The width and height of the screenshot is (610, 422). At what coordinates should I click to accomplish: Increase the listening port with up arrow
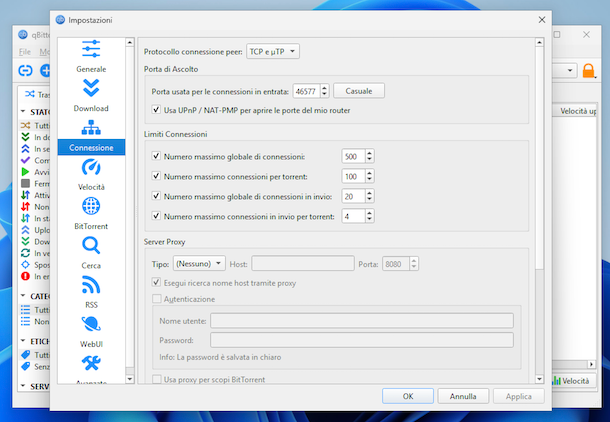(x=324, y=88)
